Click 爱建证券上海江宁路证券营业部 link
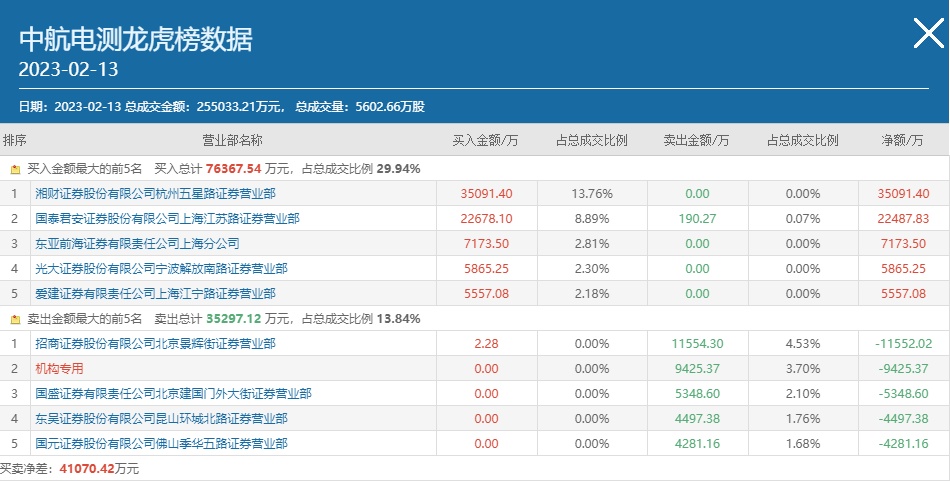This screenshot has width=950, height=481. coord(155,293)
